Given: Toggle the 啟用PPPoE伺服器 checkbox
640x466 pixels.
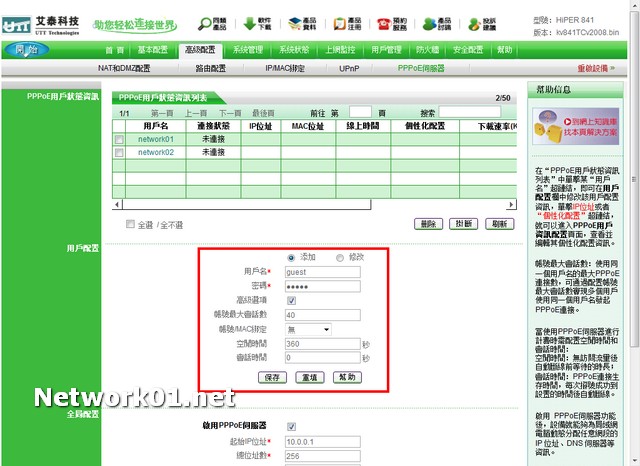Looking at the screenshot, I should pos(291,426).
